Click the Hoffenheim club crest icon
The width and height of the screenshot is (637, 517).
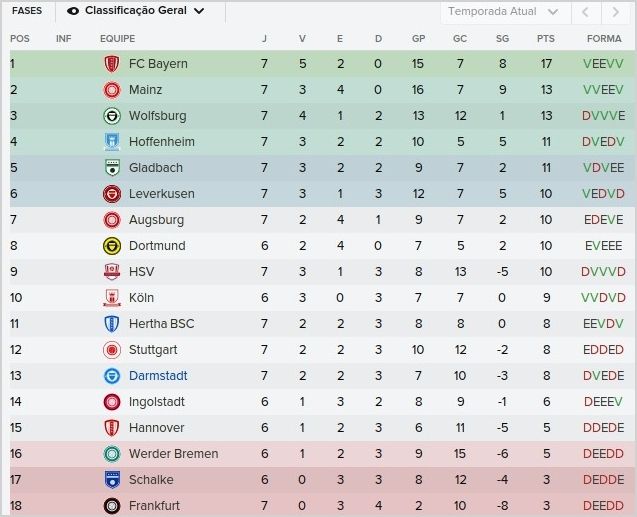click(x=112, y=142)
